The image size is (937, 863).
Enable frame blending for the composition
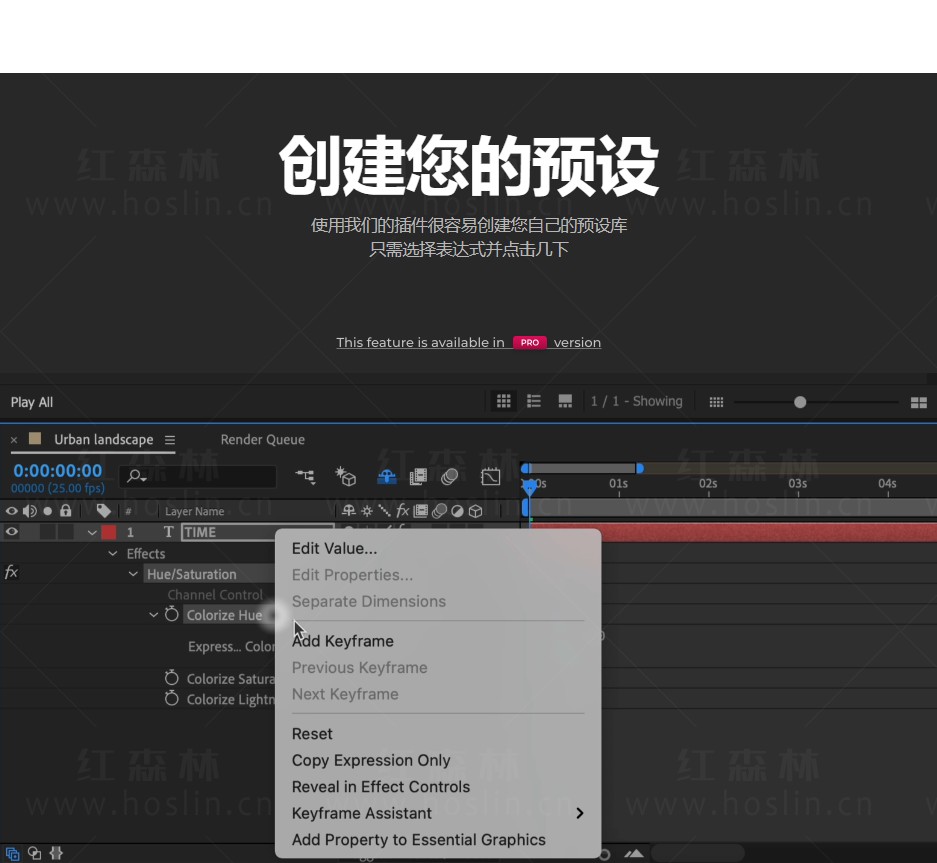pos(418,476)
